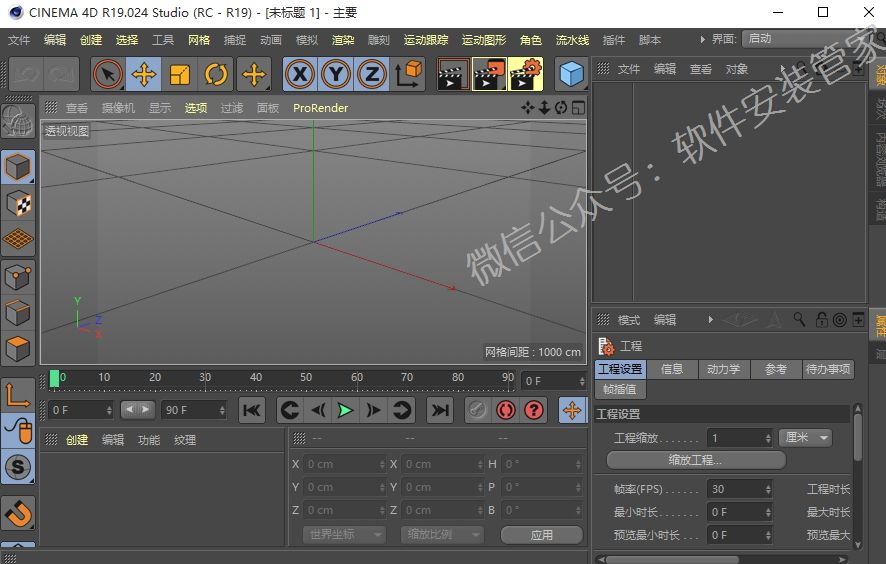The width and height of the screenshot is (886, 564).
Task: Expand the 缩放比例 dropdown
Action: coord(441,535)
